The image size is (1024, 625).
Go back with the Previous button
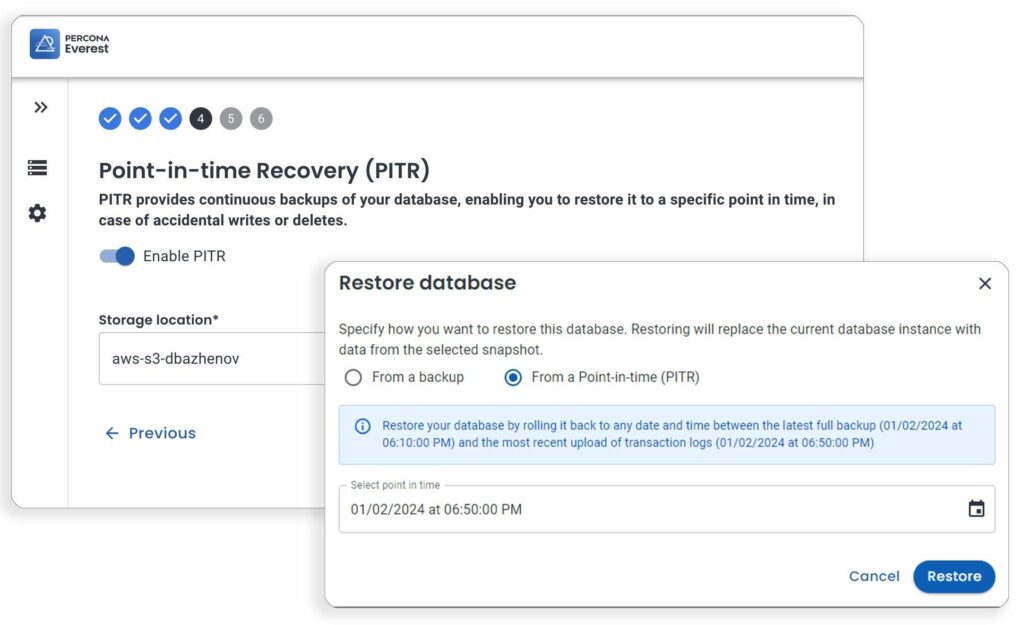150,433
